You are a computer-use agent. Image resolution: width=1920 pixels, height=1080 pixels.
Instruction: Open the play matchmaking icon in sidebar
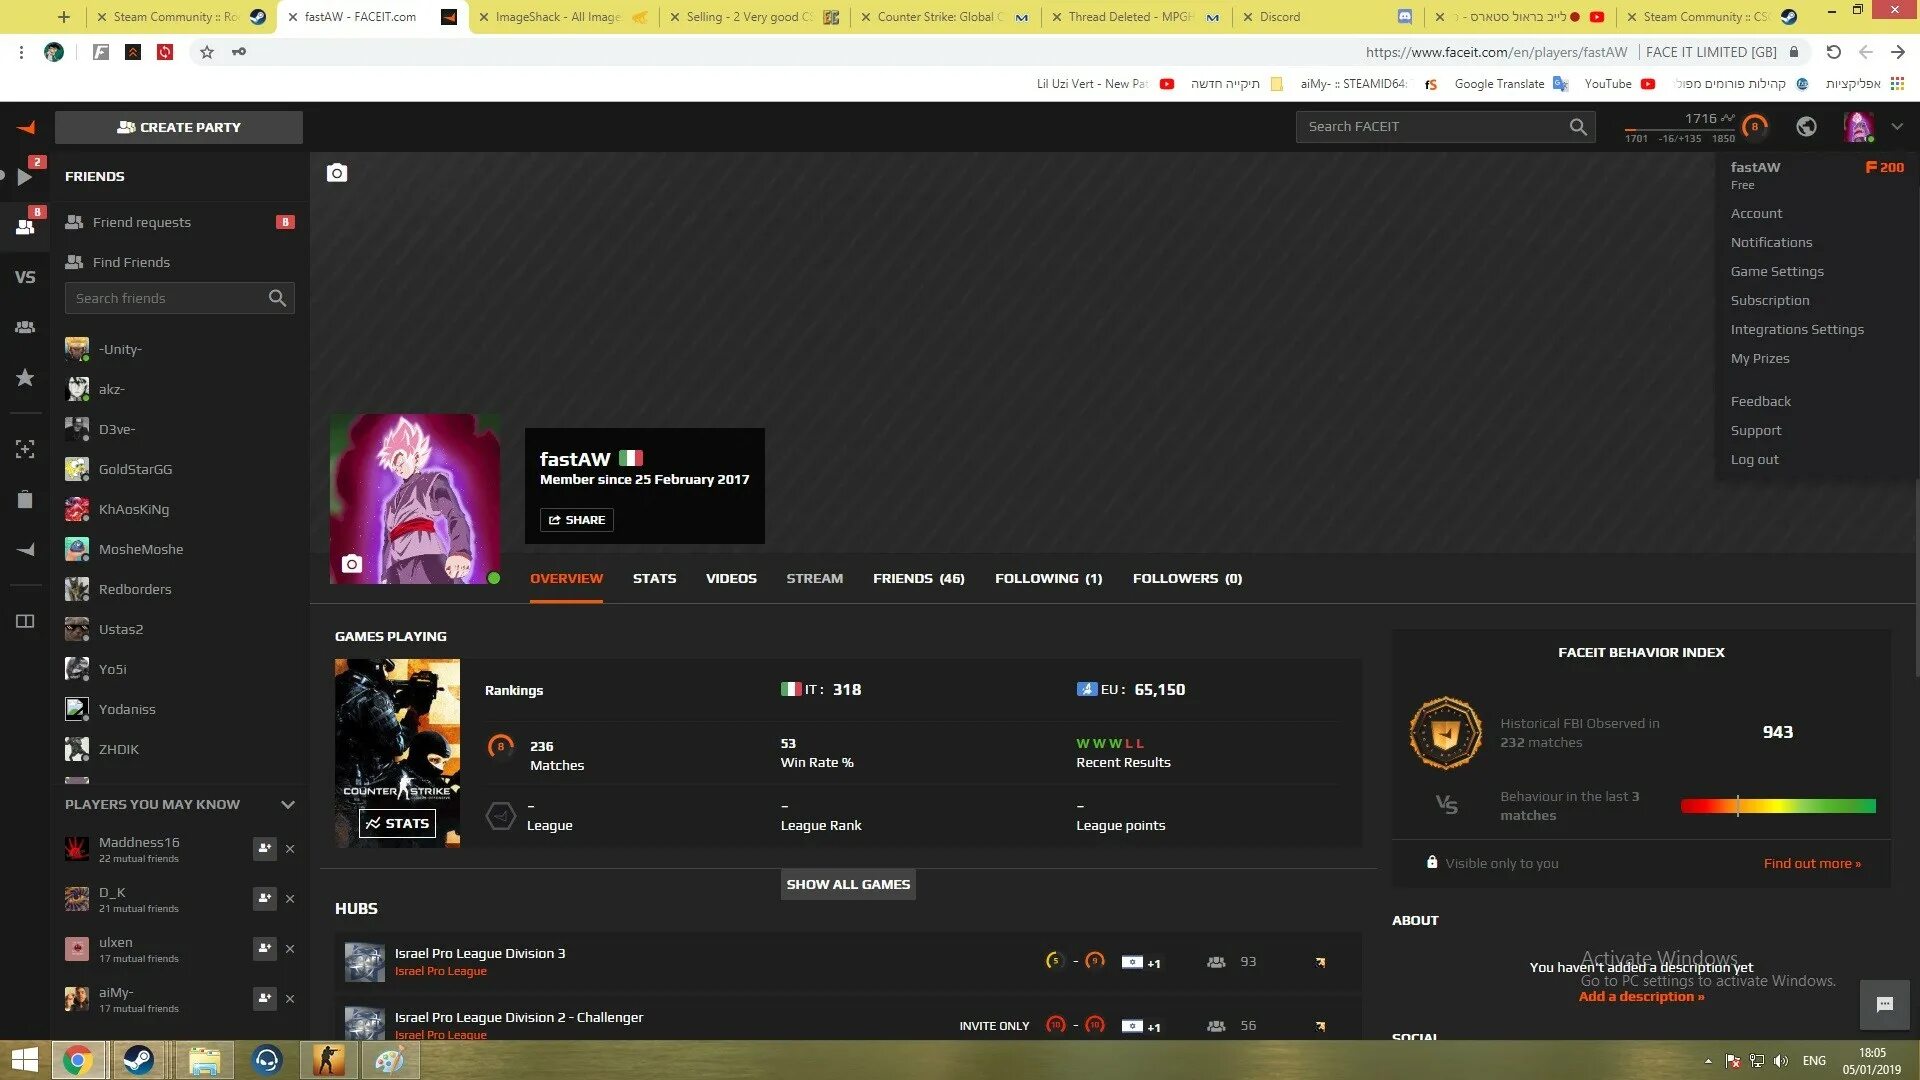[x=25, y=177]
